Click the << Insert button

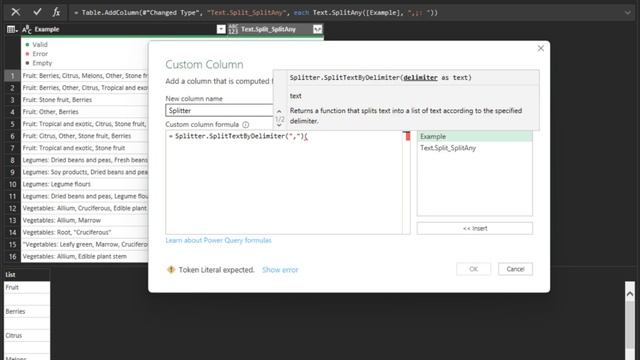[474, 229]
